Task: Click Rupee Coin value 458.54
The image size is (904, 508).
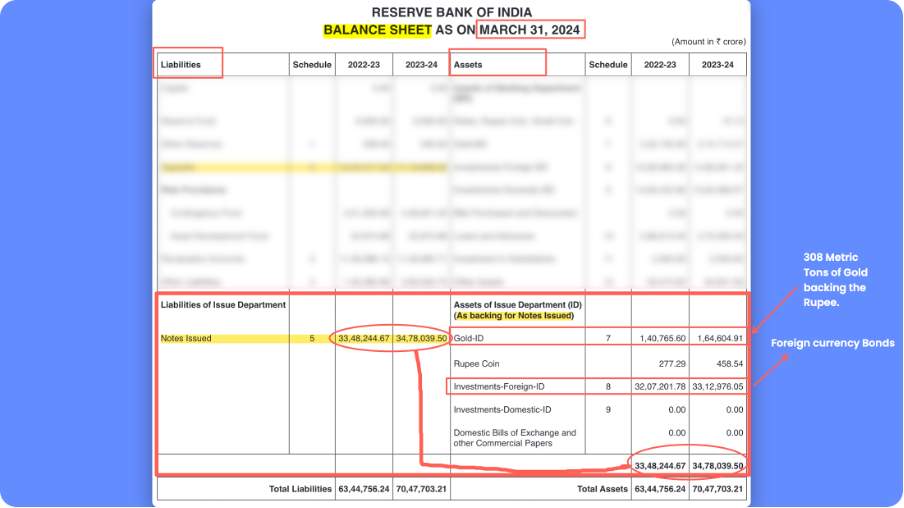Action: [730, 364]
